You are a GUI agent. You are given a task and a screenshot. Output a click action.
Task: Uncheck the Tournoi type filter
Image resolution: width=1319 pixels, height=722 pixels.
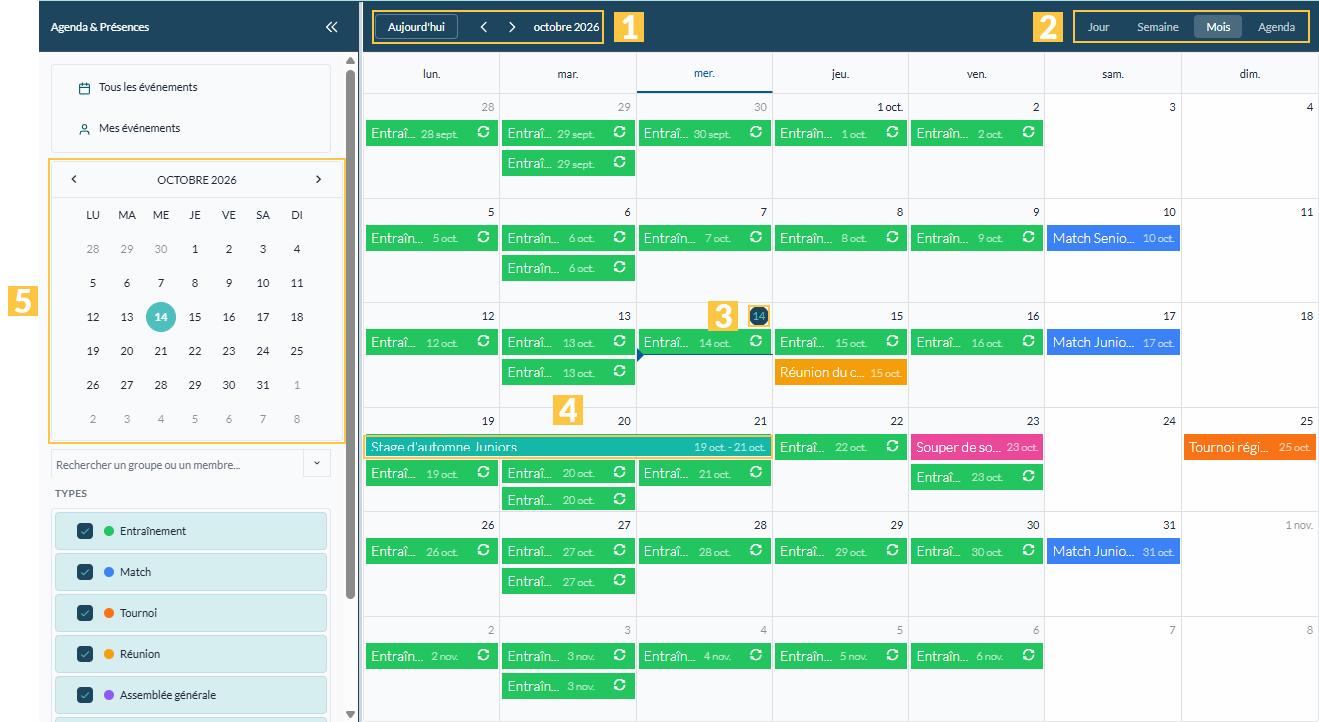coord(85,613)
